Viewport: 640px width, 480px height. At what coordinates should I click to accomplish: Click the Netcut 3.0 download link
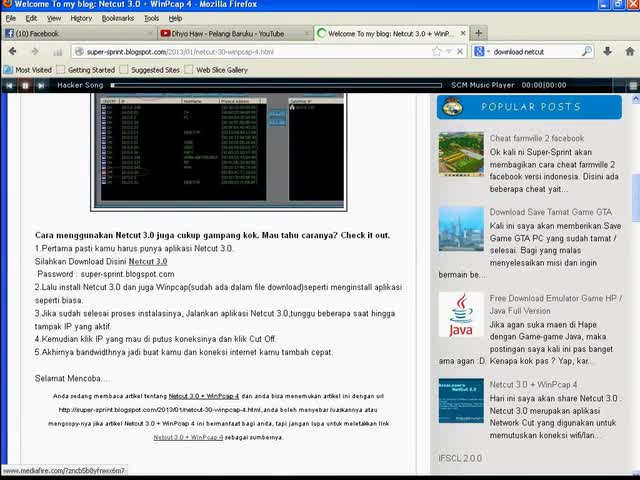pos(148,262)
